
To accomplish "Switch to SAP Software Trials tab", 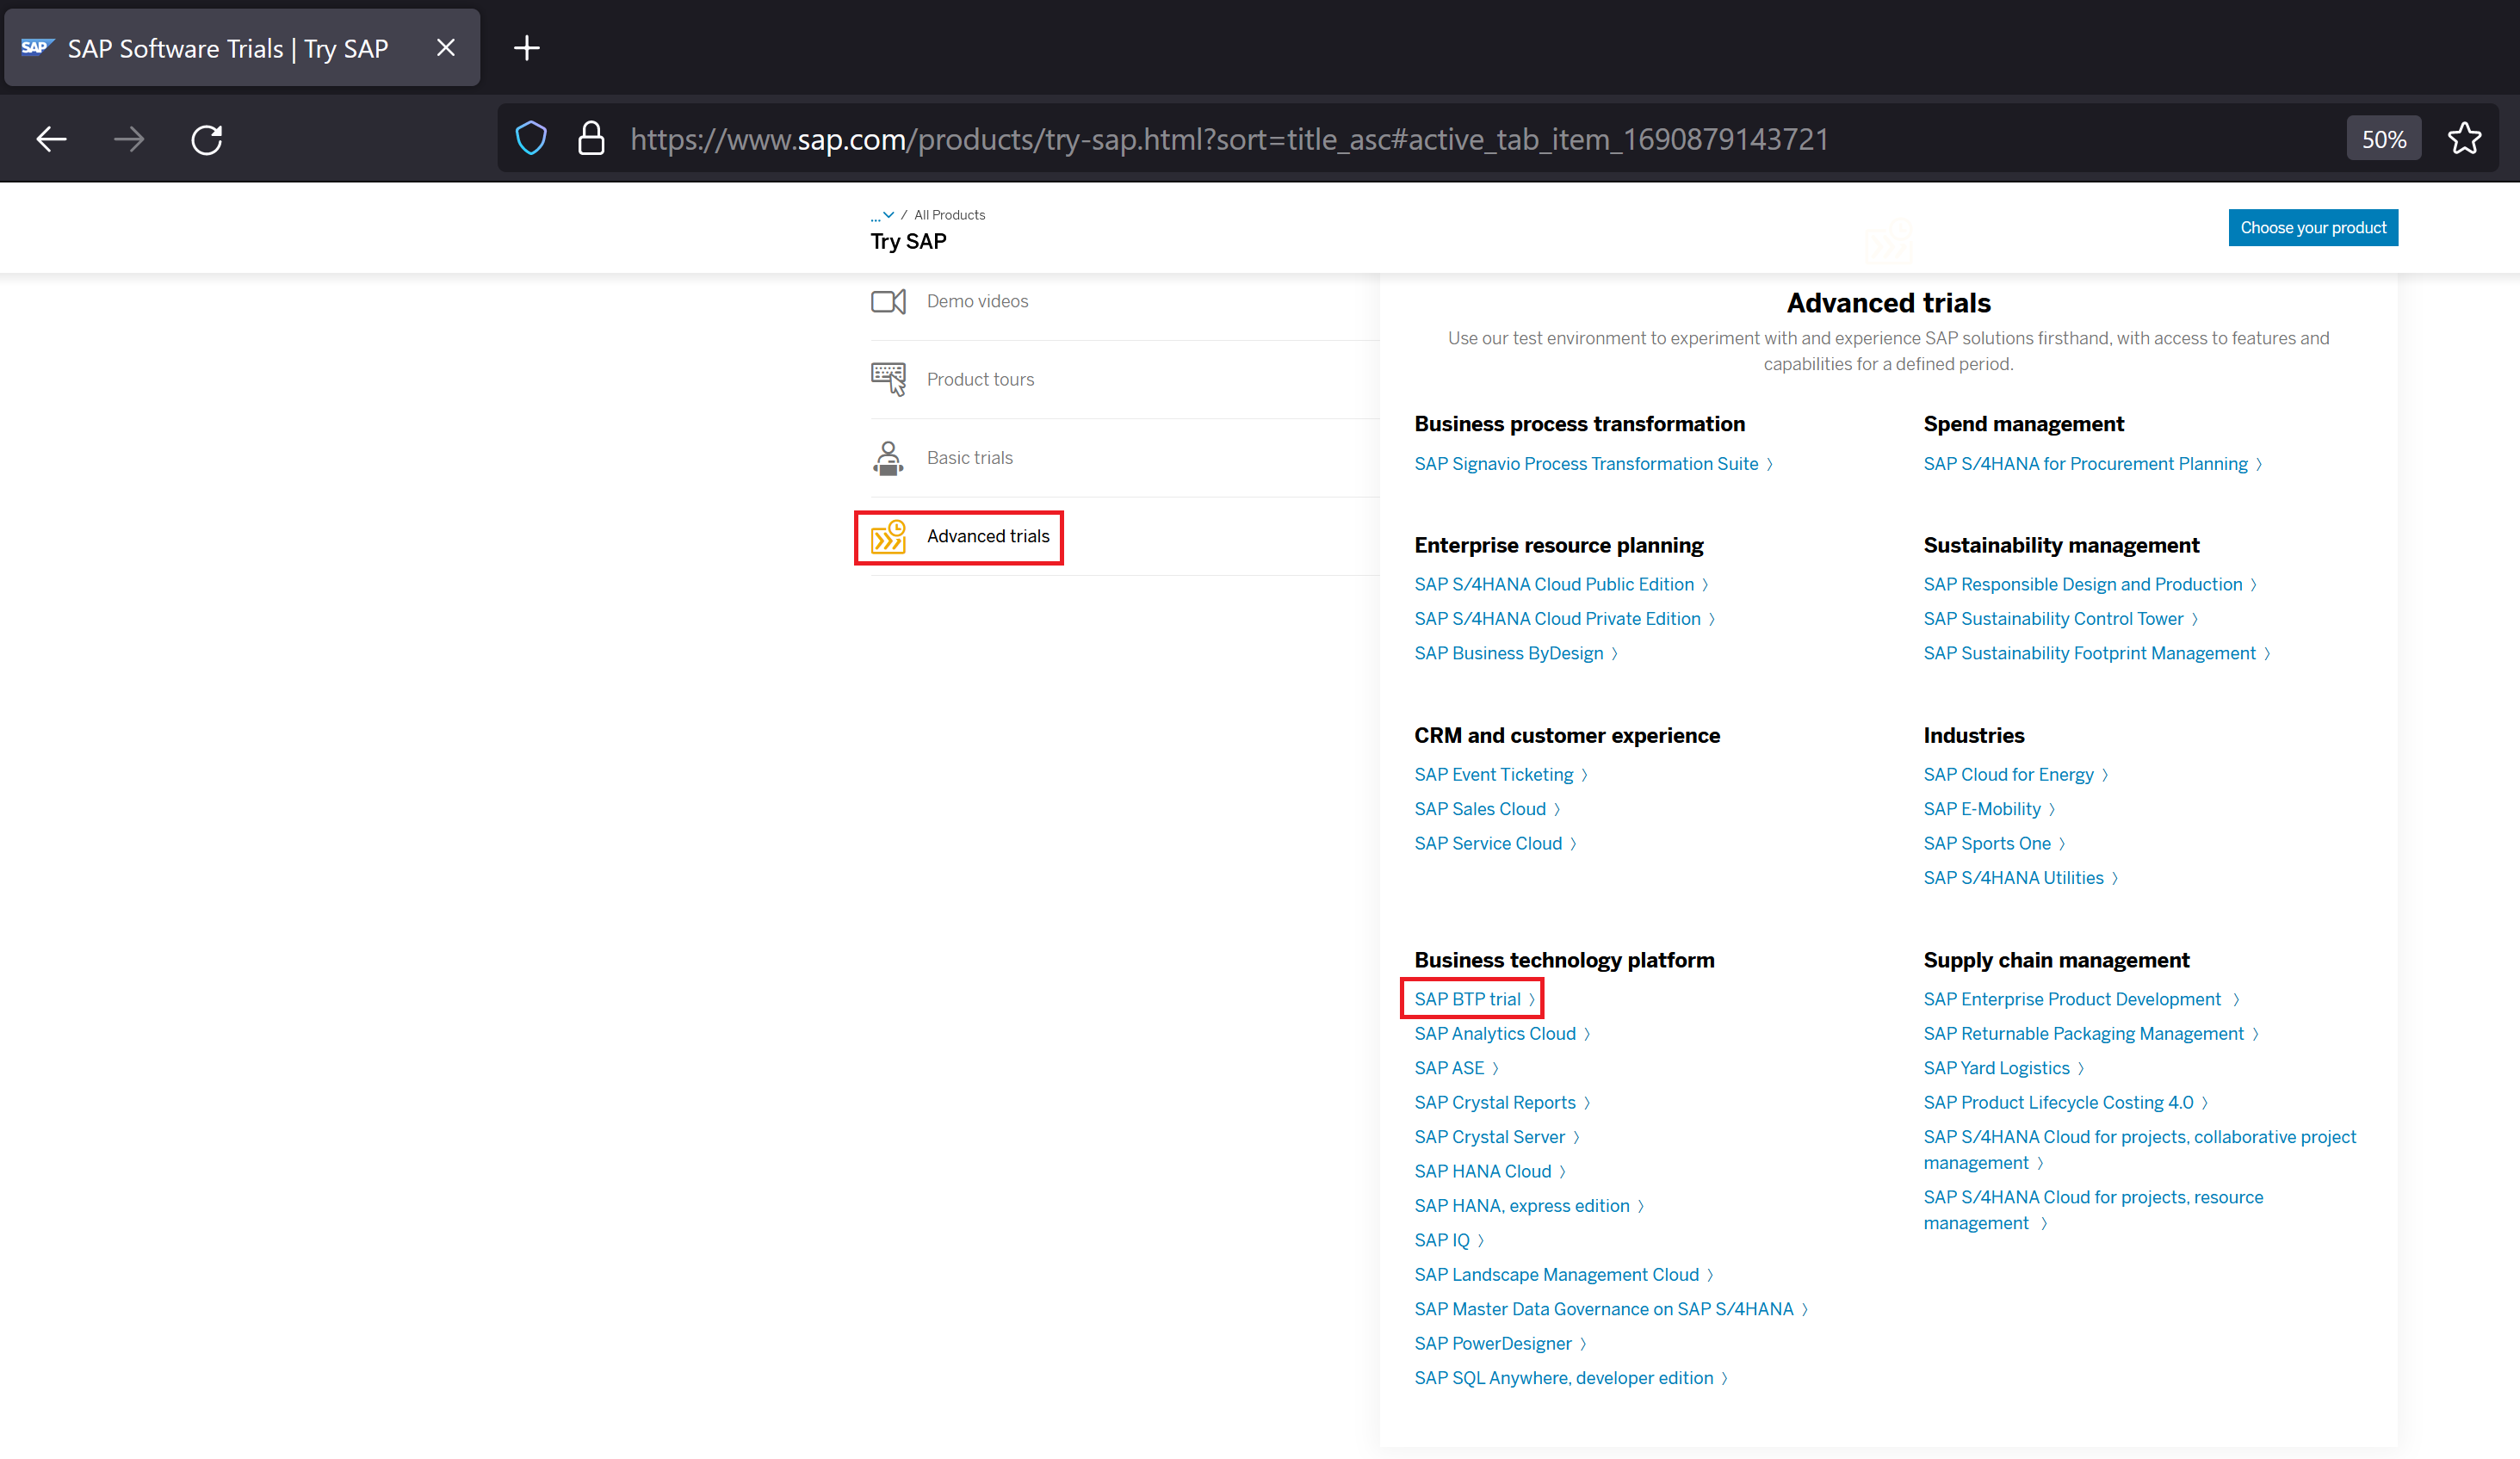I will click(x=228, y=48).
